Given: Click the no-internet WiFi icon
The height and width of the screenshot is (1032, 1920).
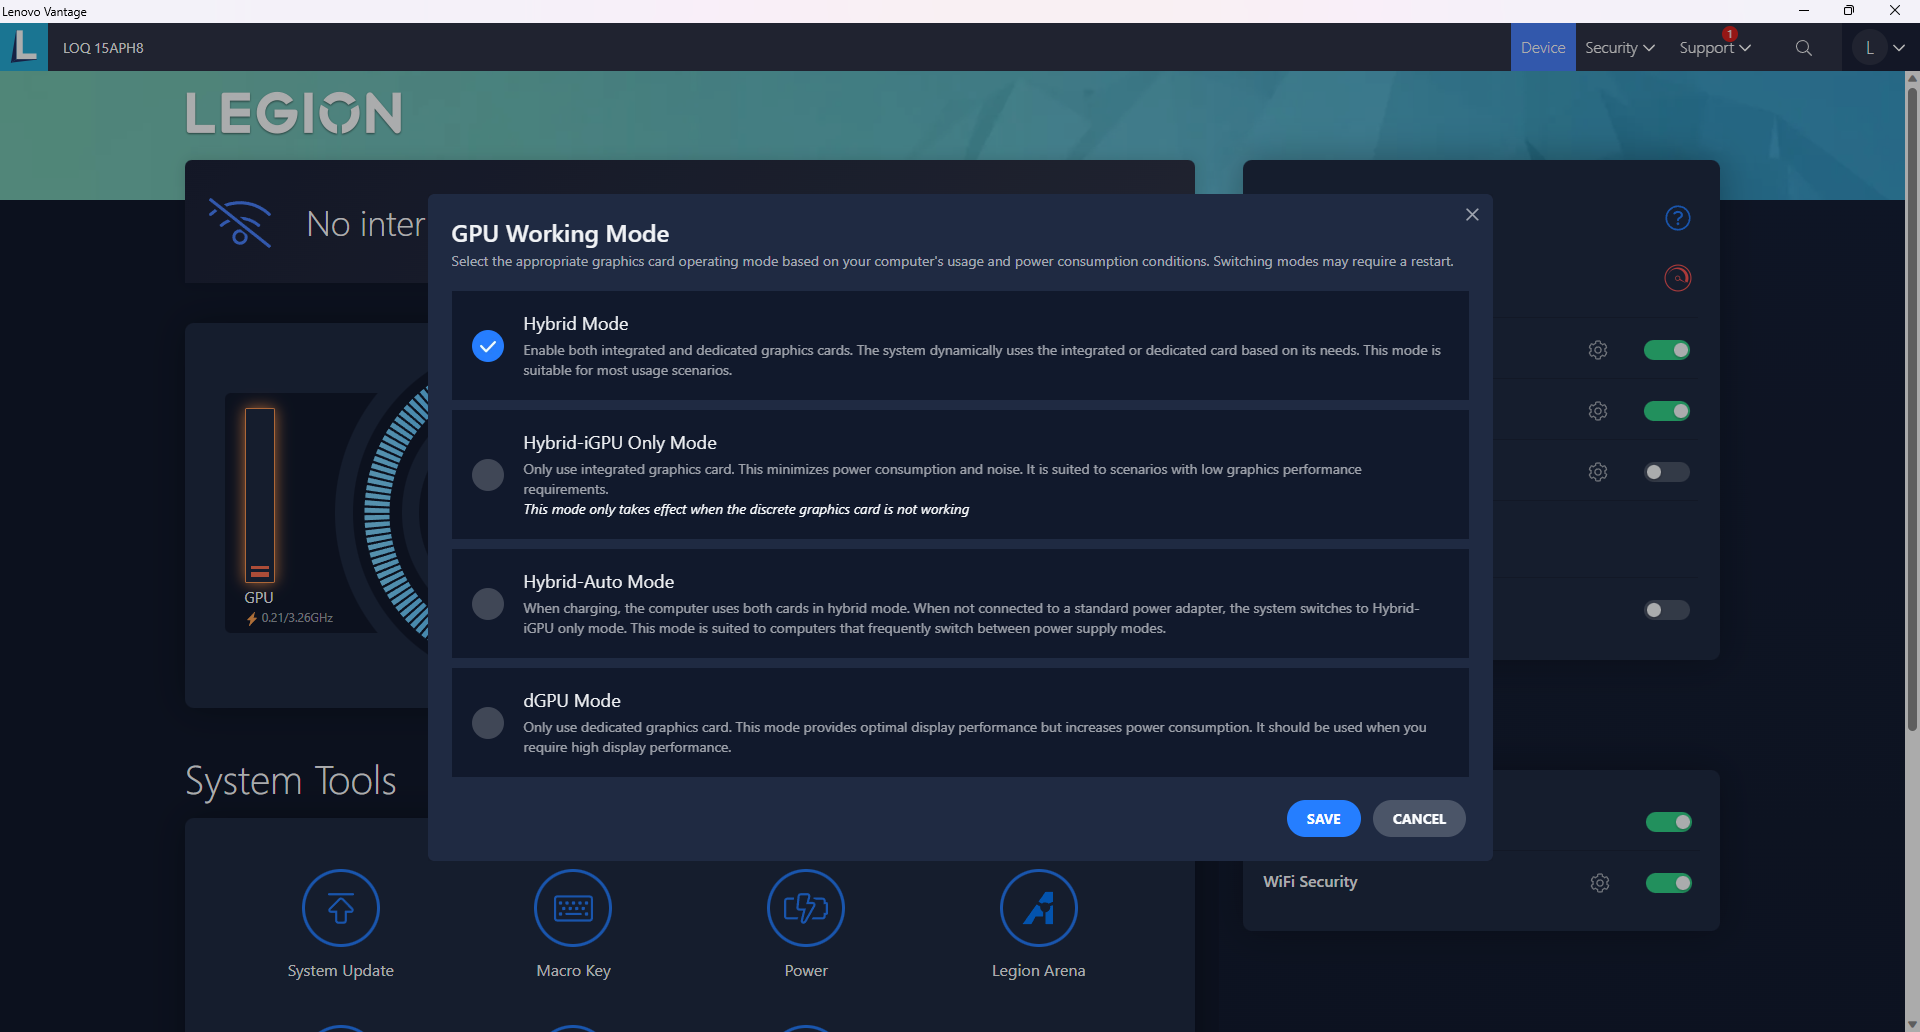Looking at the screenshot, I should (x=240, y=222).
